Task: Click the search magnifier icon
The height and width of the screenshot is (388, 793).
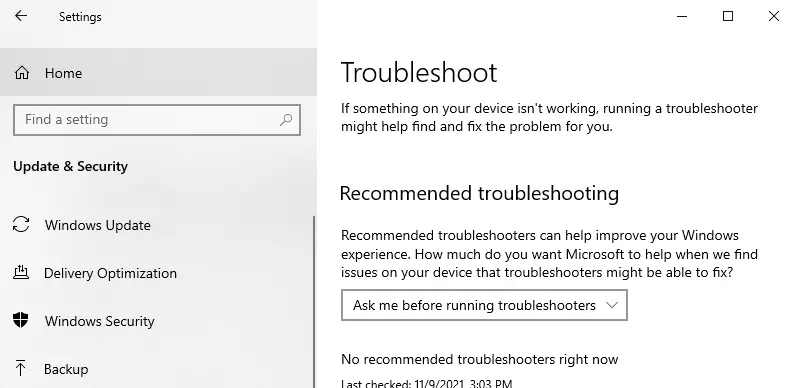Action: 286,120
